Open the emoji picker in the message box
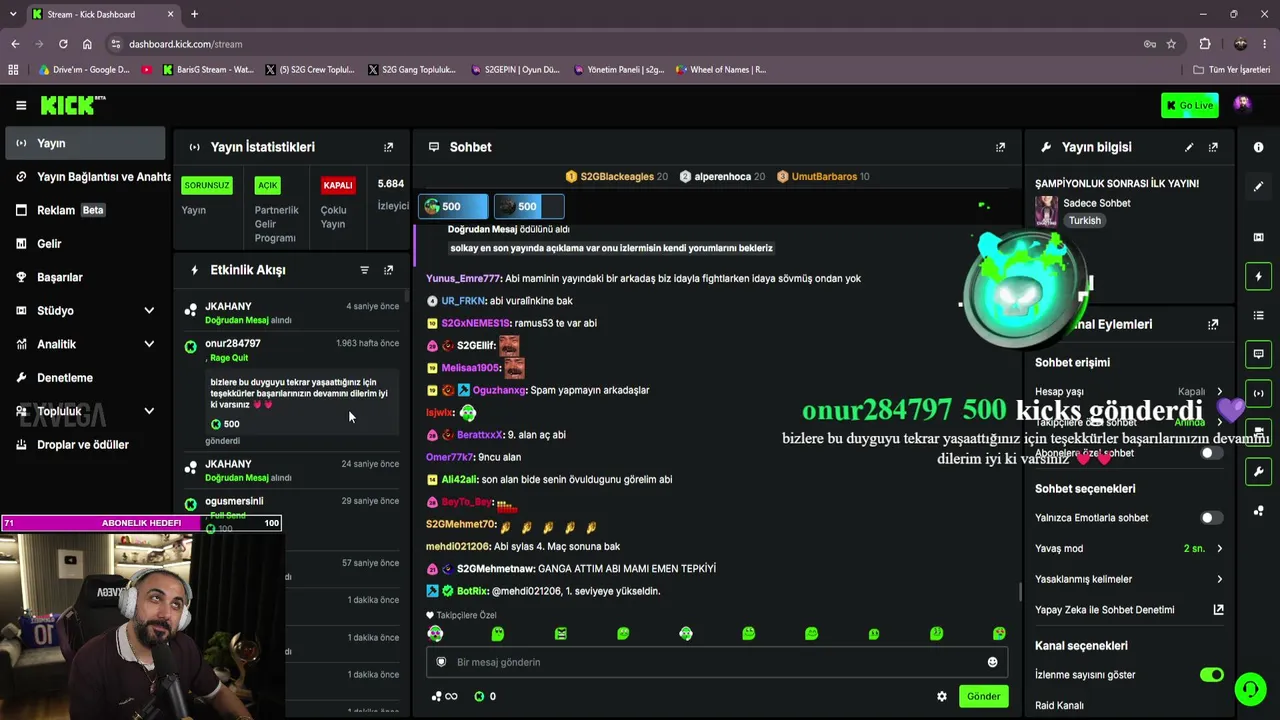 (992, 662)
